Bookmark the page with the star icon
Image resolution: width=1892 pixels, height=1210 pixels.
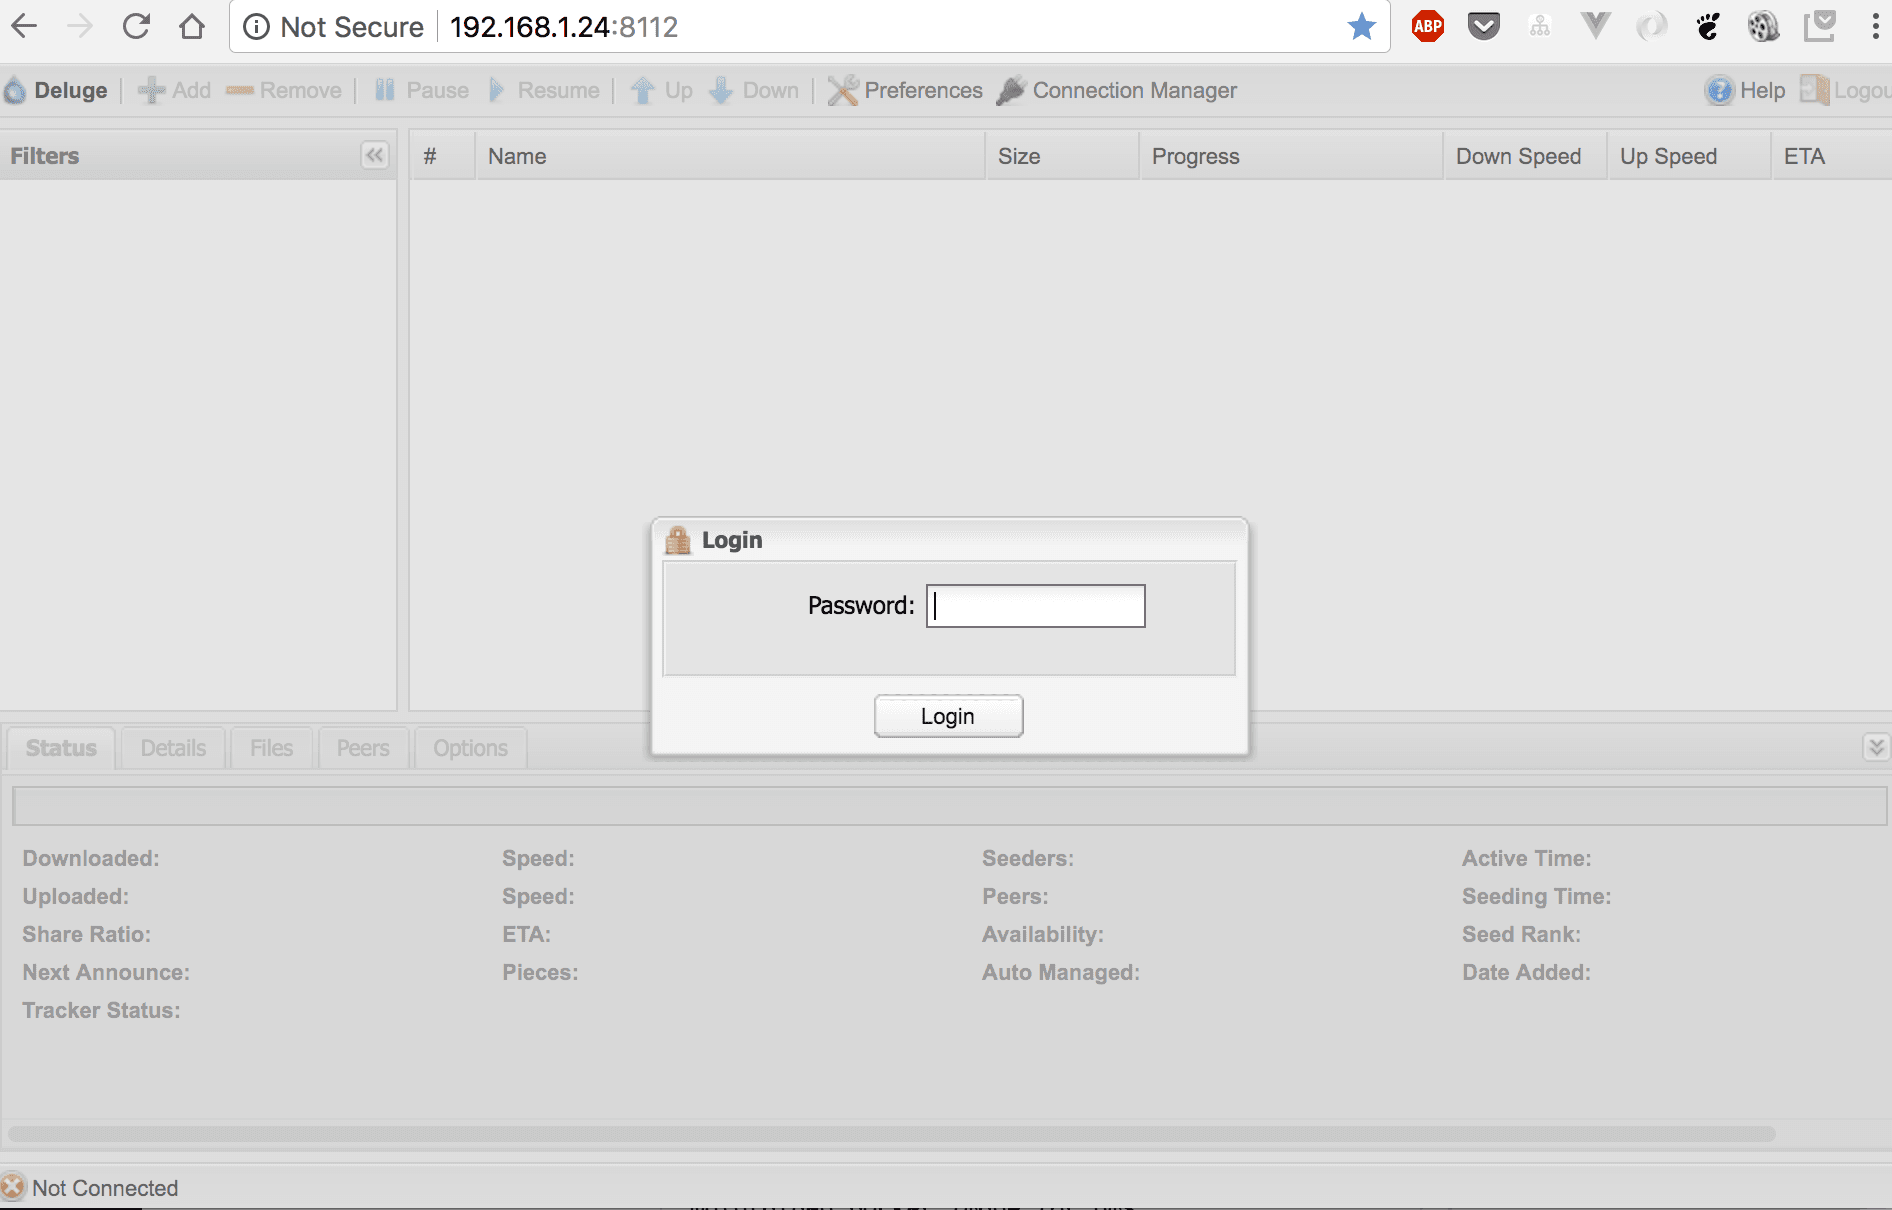1361,26
